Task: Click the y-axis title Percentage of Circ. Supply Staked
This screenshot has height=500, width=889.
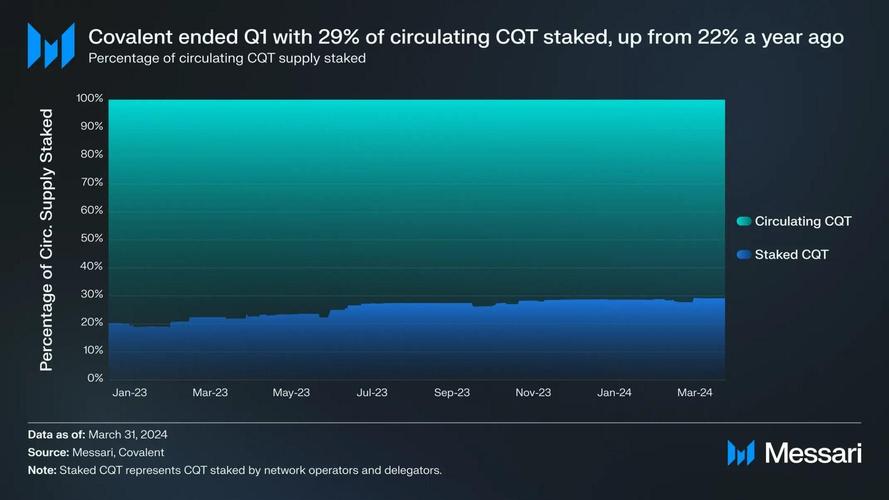Action: pos(46,240)
